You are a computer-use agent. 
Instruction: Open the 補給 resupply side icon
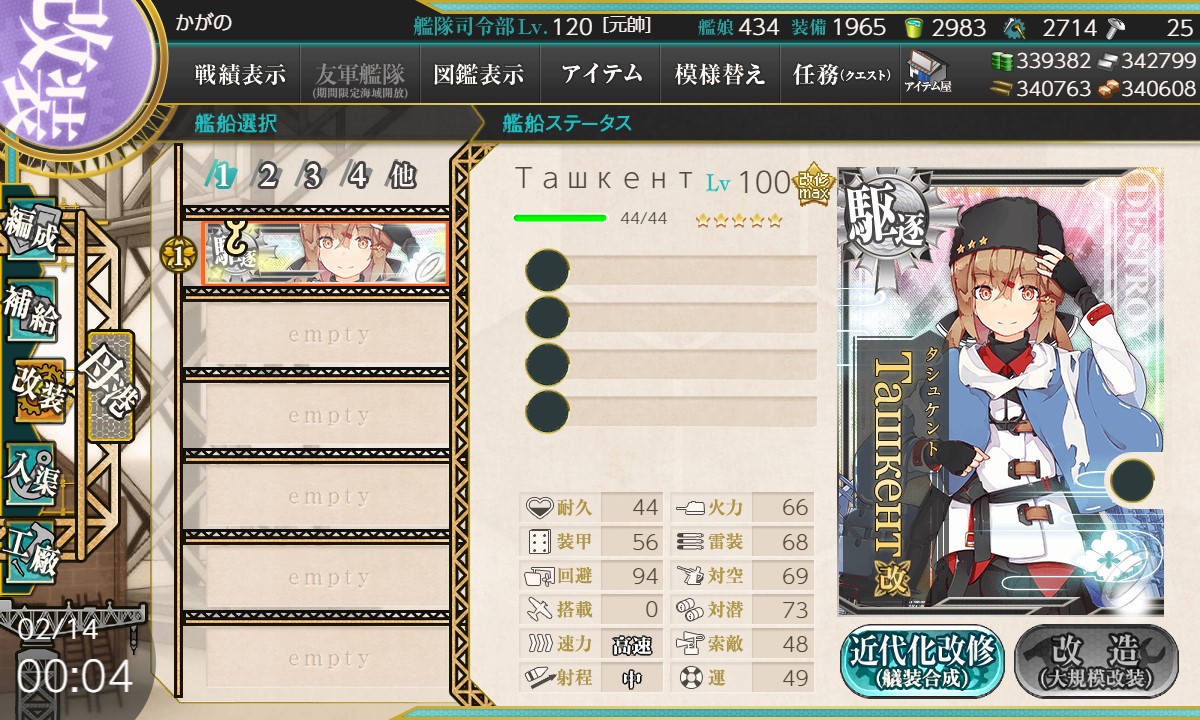click(x=30, y=310)
